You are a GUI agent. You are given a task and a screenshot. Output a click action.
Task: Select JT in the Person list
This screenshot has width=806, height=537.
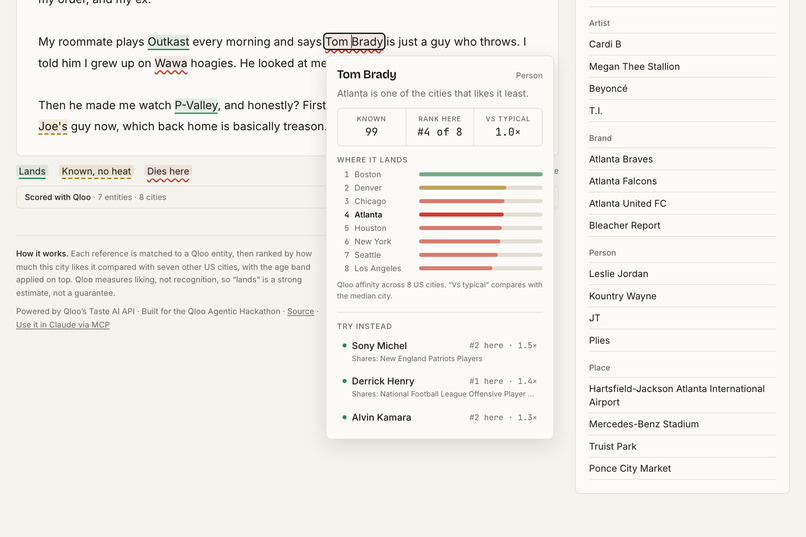(682, 318)
